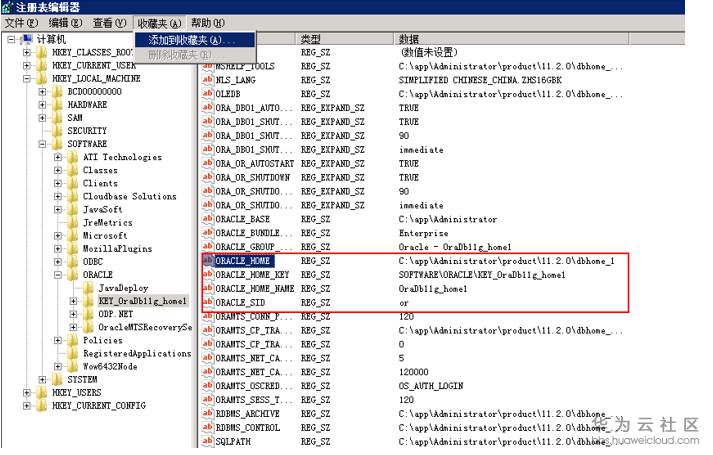Open the 文件 menu

coord(21,23)
